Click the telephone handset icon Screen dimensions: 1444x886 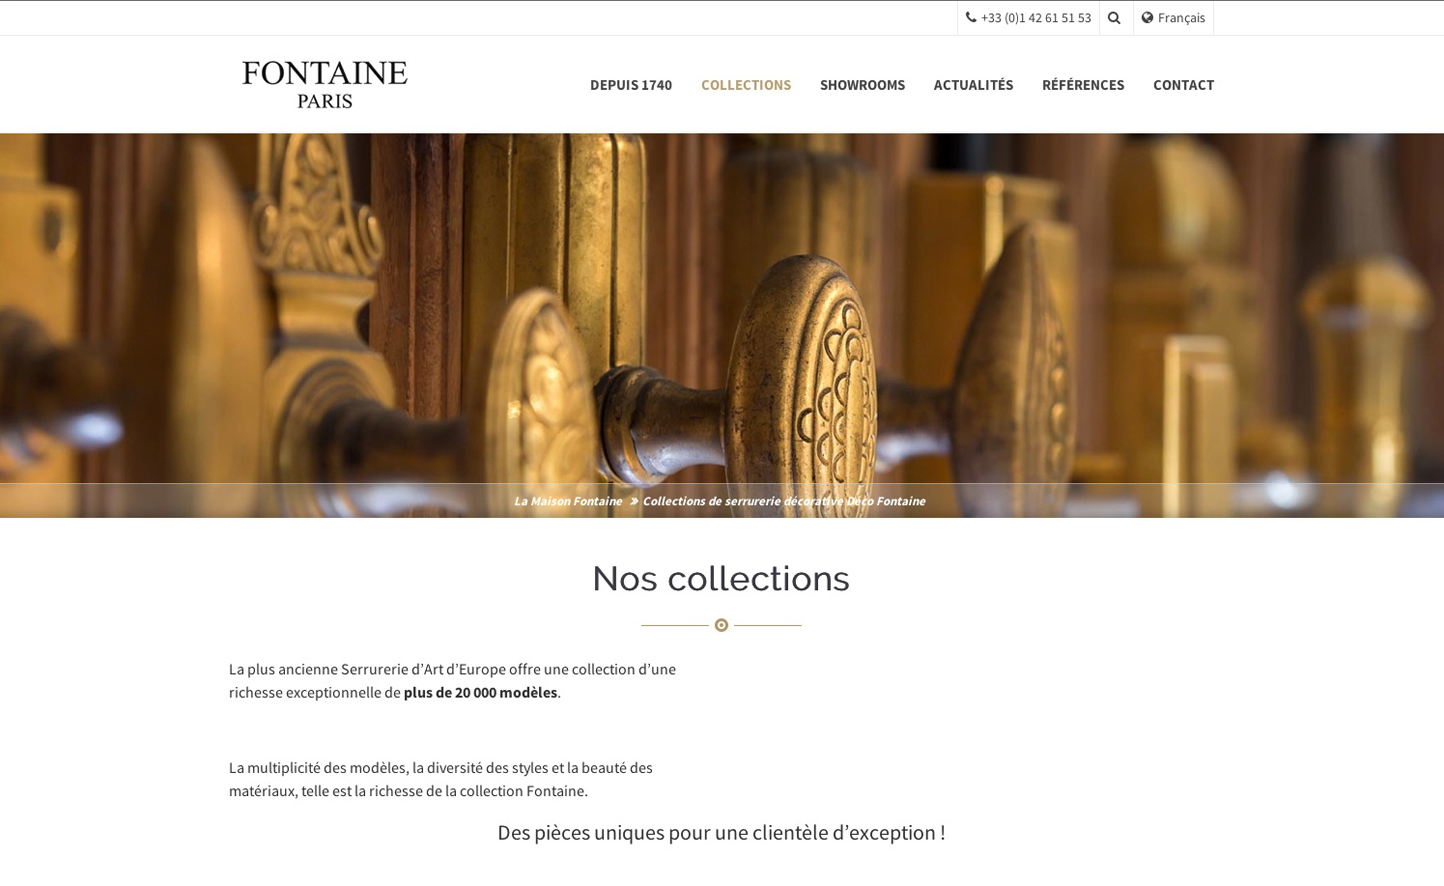(971, 17)
